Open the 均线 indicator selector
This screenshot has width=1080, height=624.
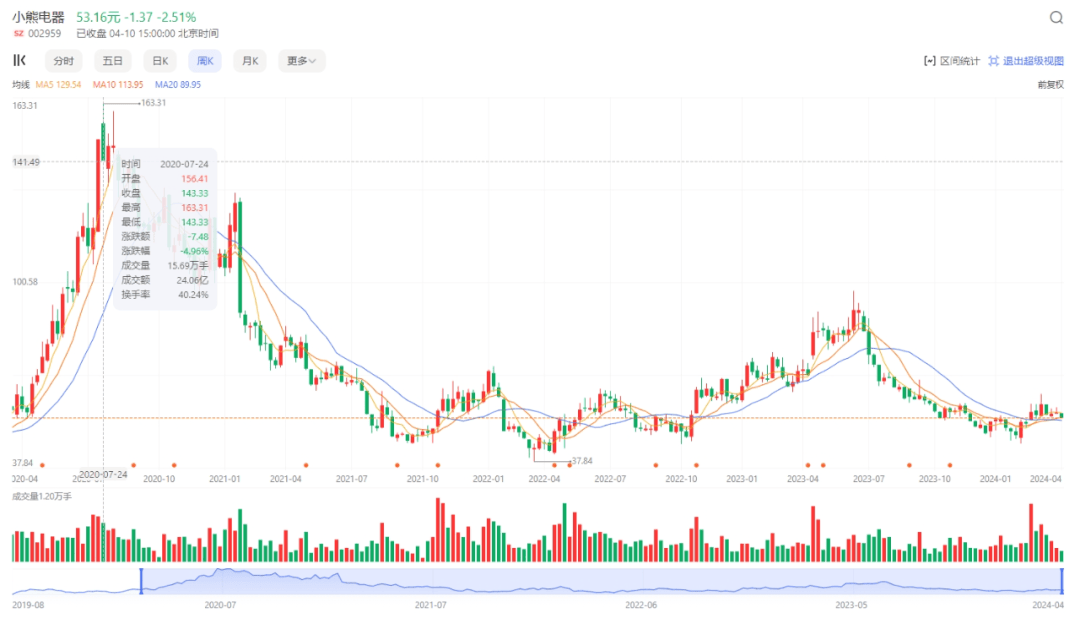[21, 85]
